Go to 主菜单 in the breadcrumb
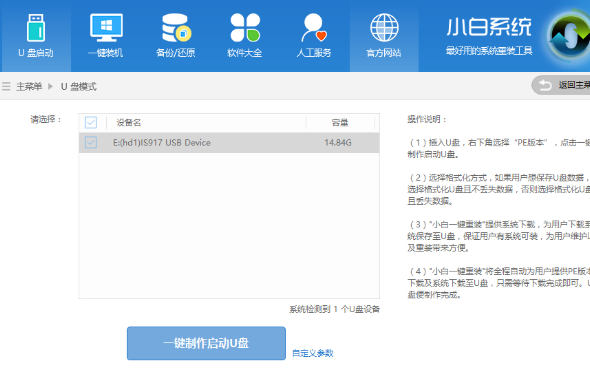This screenshot has width=590, height=374. [29, 87]
